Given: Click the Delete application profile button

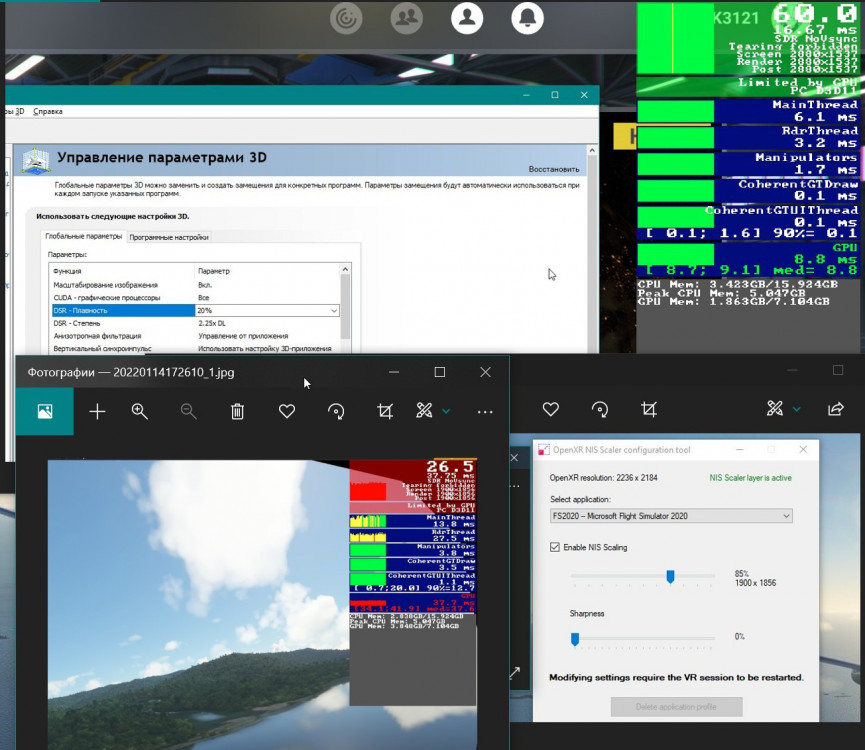Looking at the screenshot, I should (676, 707).
